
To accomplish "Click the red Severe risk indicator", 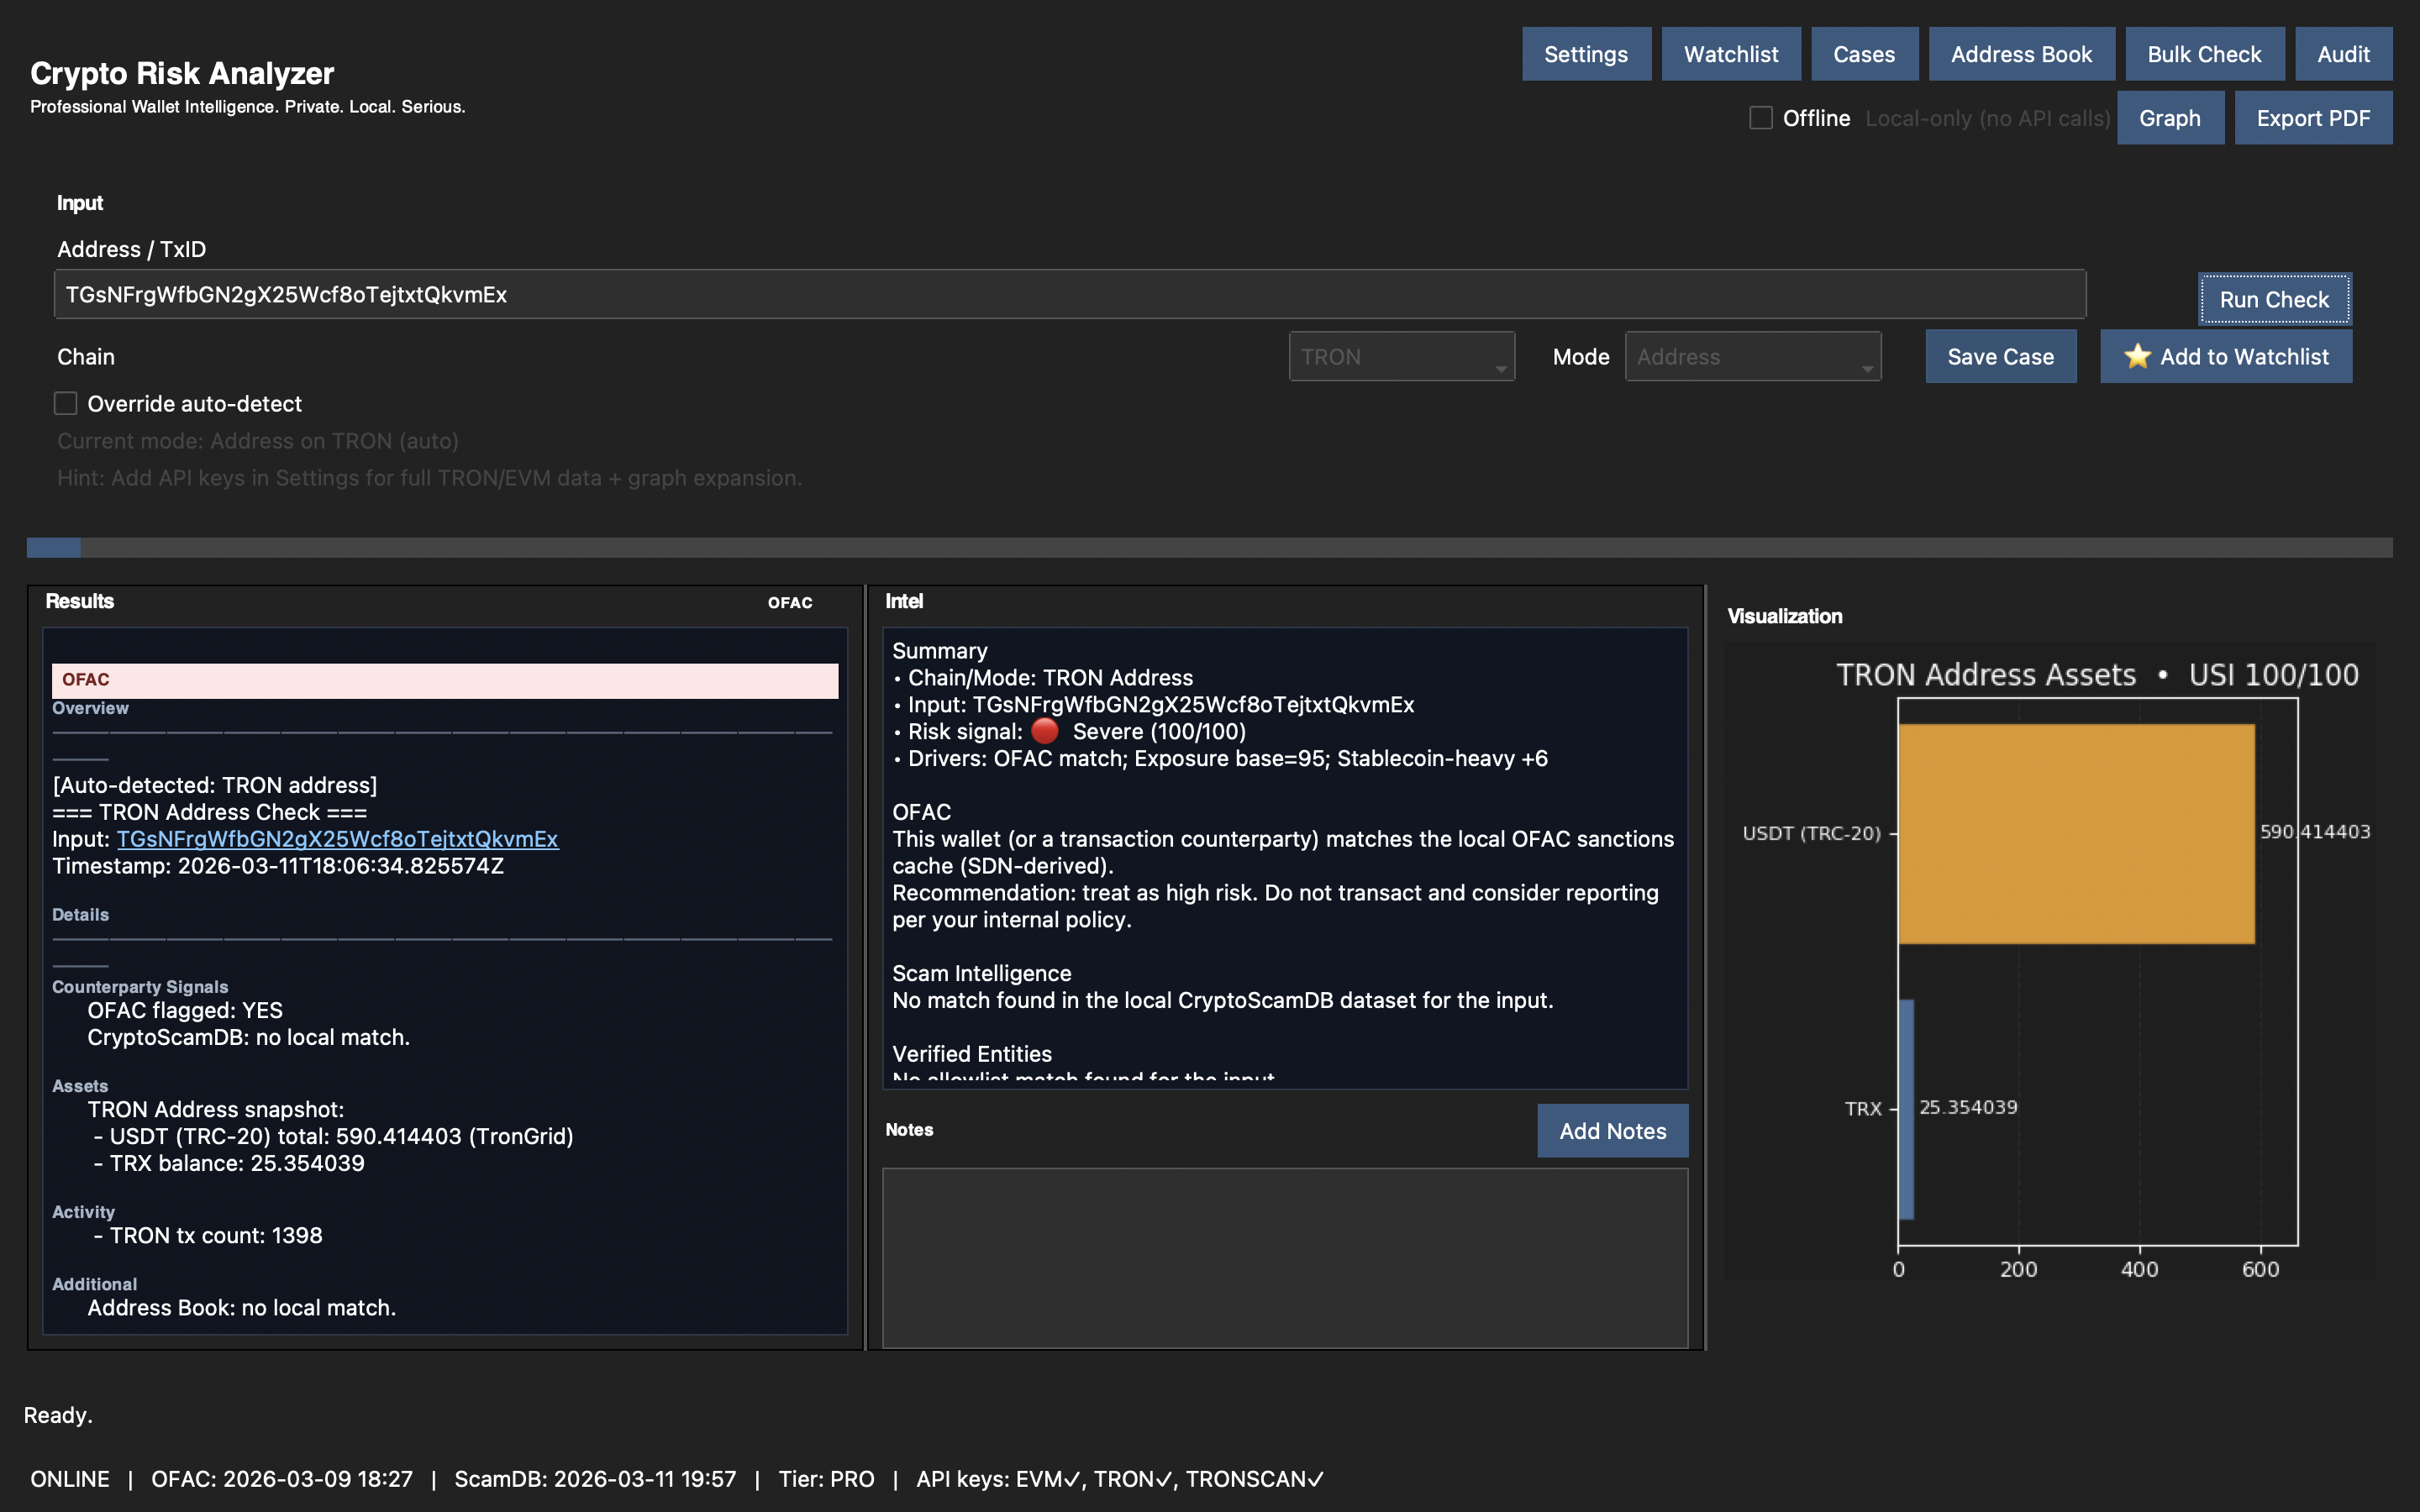I will tap(1045, 731).
